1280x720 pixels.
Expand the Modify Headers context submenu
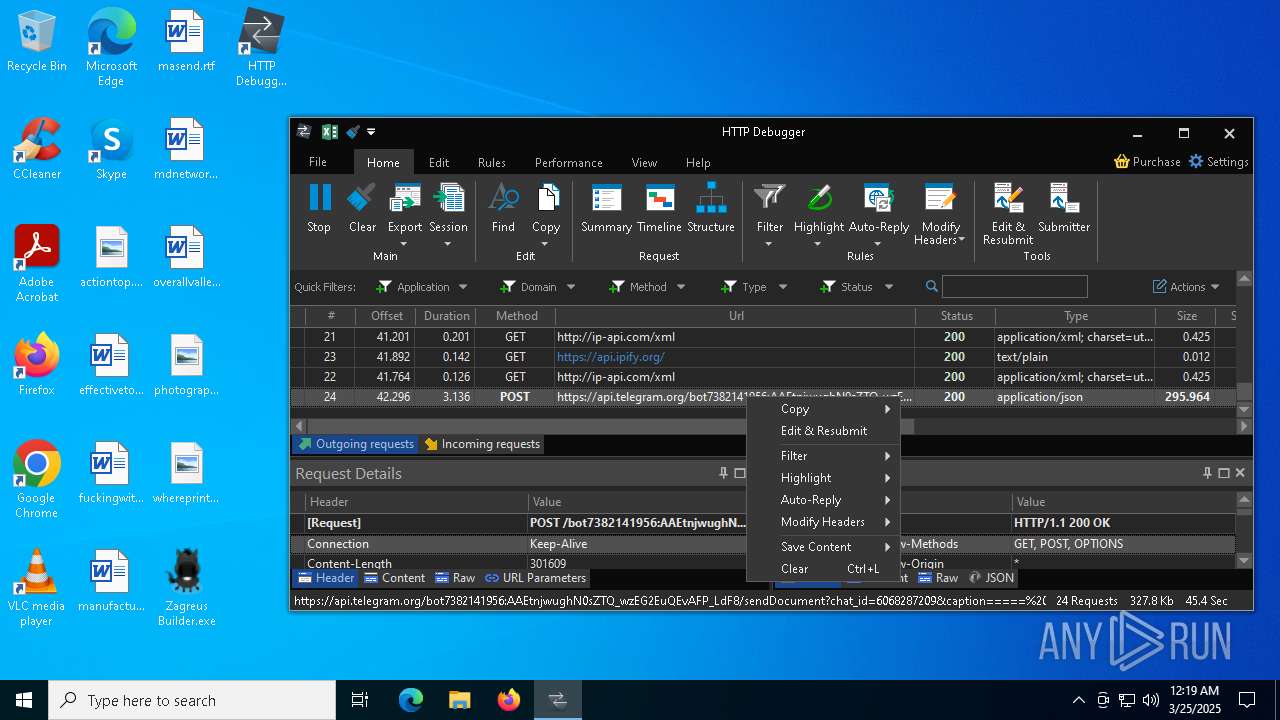coord(824,522)
